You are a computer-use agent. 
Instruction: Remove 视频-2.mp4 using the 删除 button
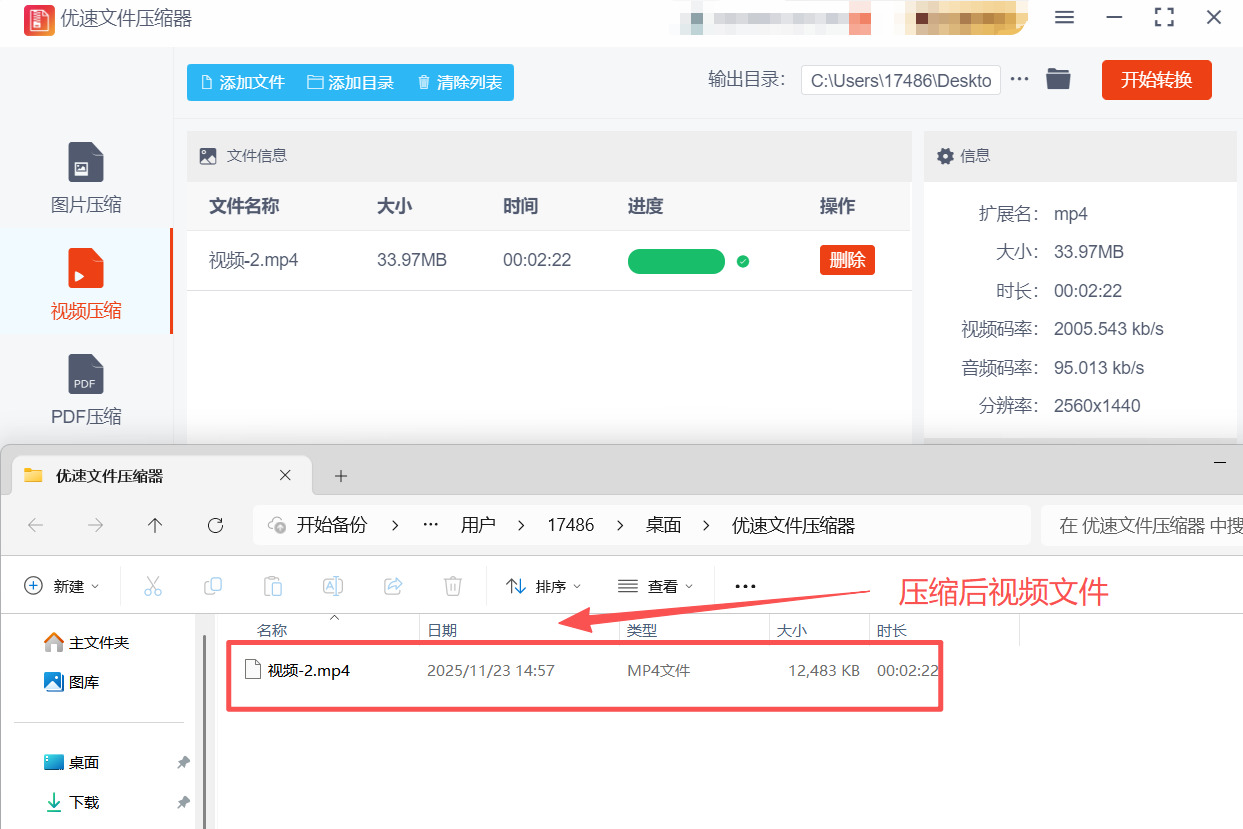847,260
